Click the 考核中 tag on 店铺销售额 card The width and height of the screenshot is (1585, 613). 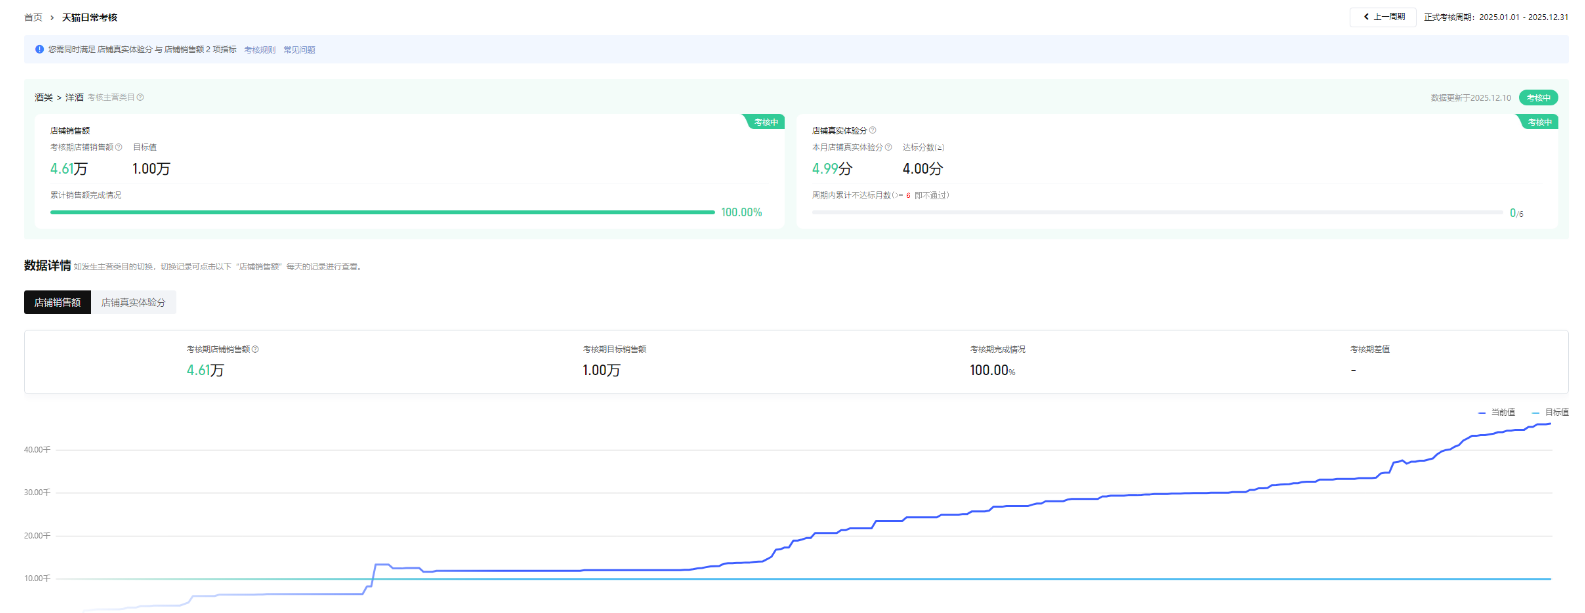tap(766, 122)
